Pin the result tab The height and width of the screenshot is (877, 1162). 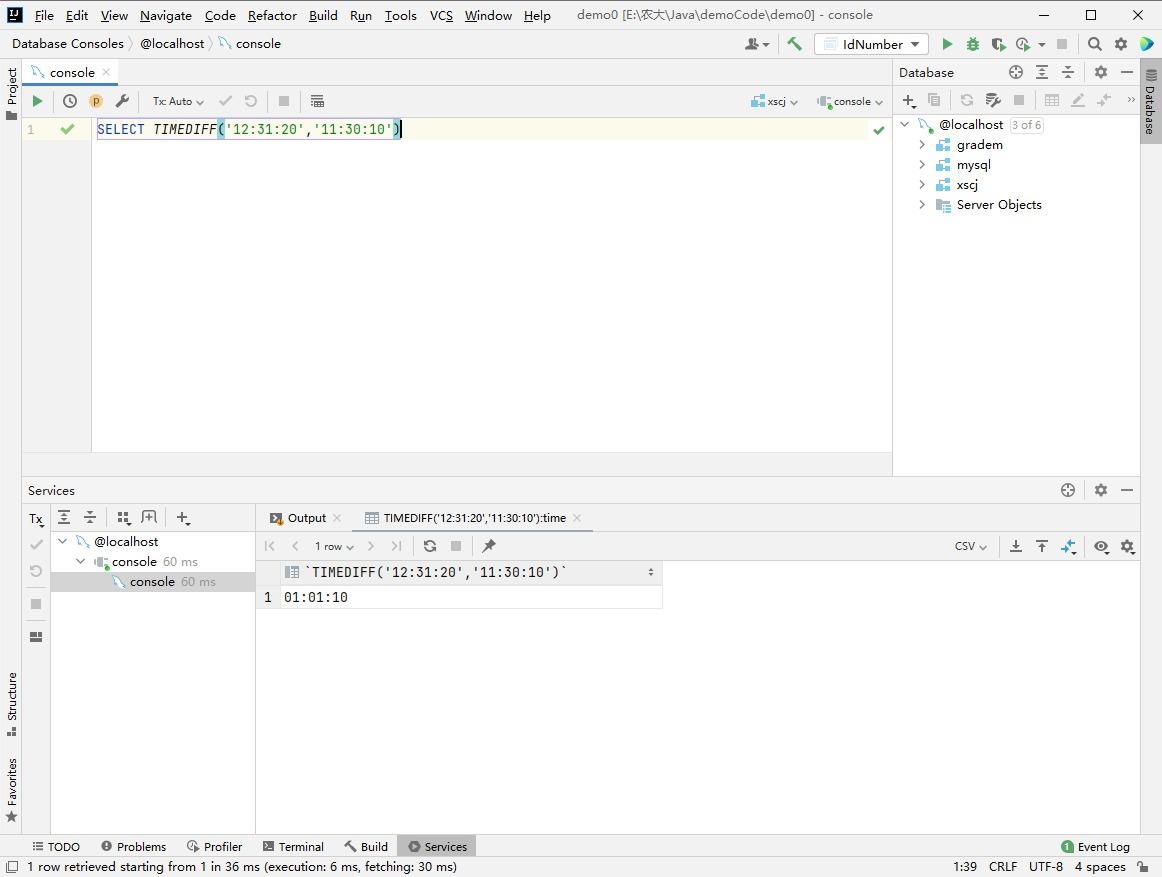click(x=489, y=546)
